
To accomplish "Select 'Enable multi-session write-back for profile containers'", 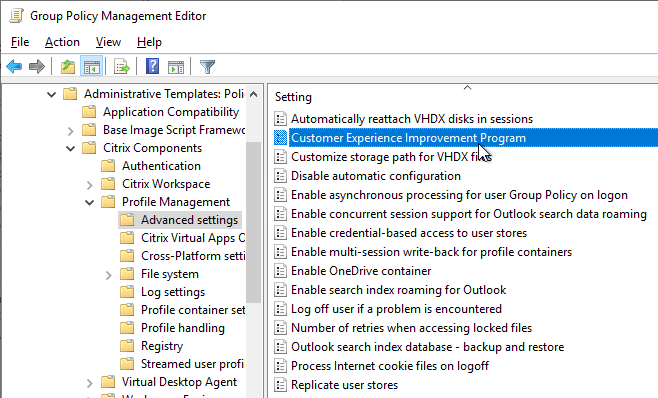I will pos(431,252).
